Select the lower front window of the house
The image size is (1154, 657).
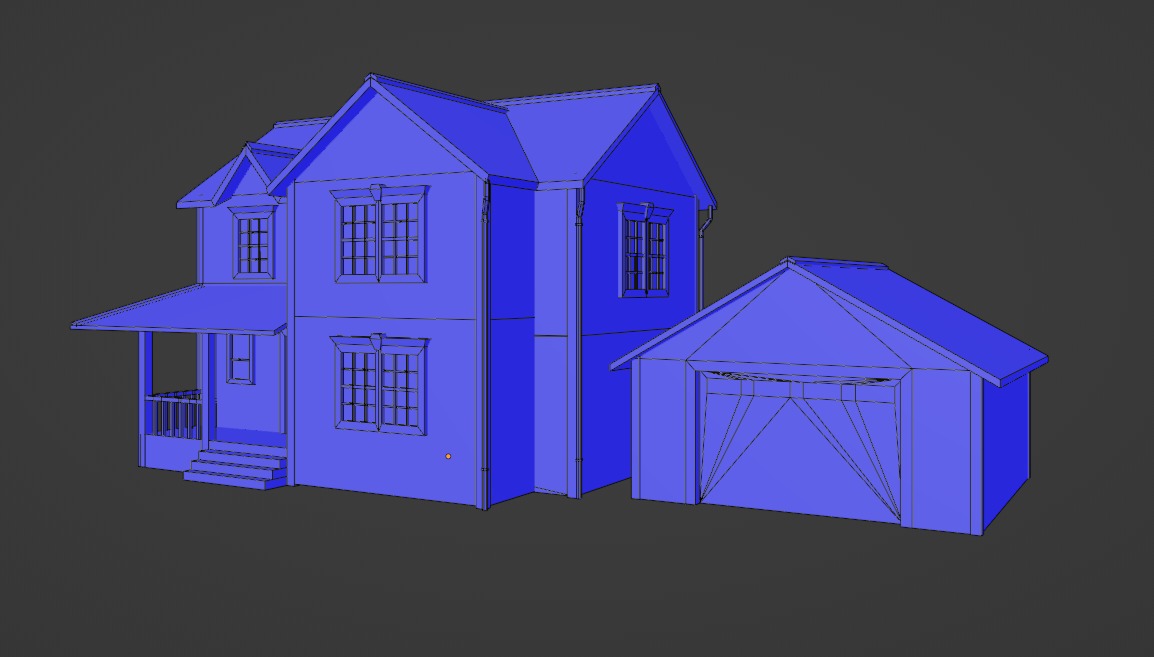pos(380,385)
